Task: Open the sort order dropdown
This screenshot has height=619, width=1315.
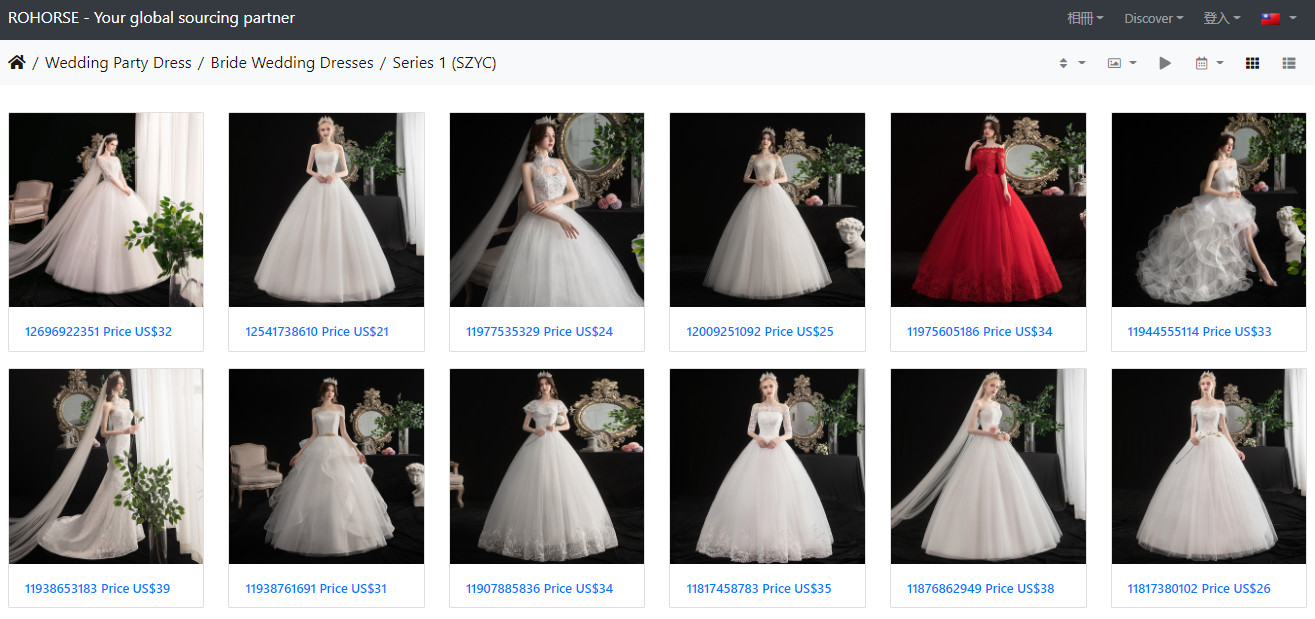Action: click(x=1071, y=63)
